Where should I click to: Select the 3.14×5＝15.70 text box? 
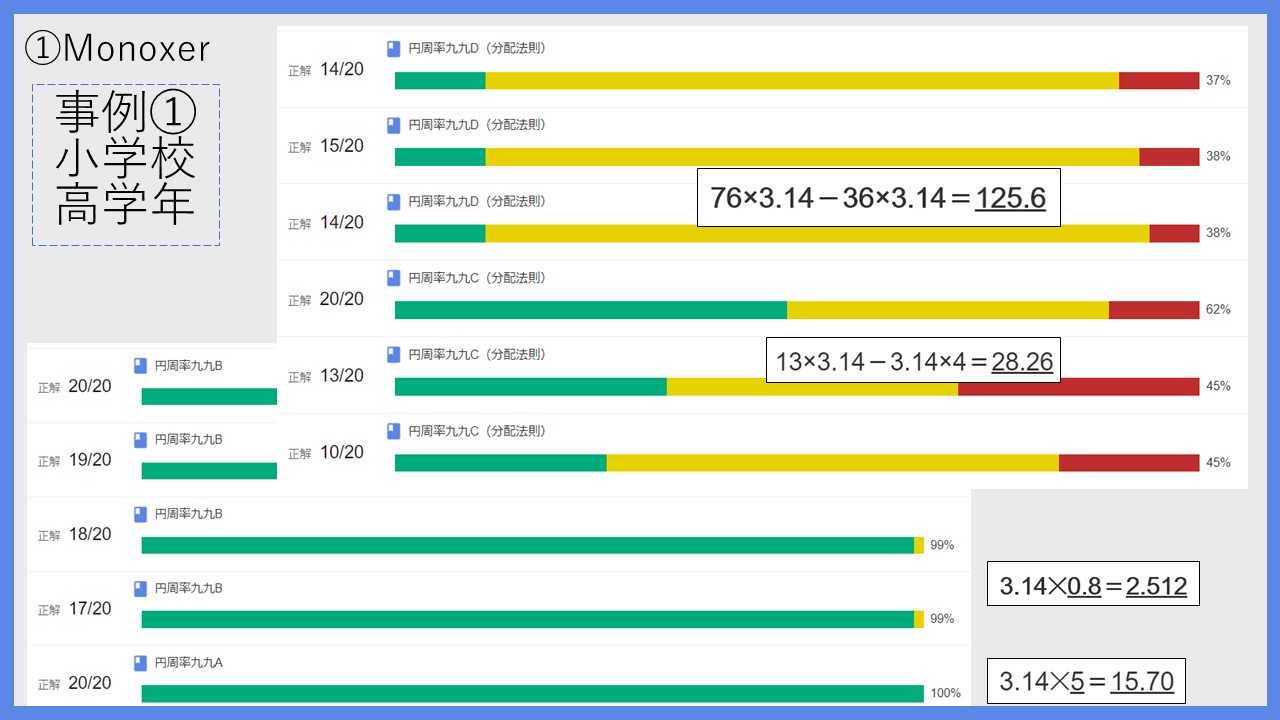tap(1087, 681)
